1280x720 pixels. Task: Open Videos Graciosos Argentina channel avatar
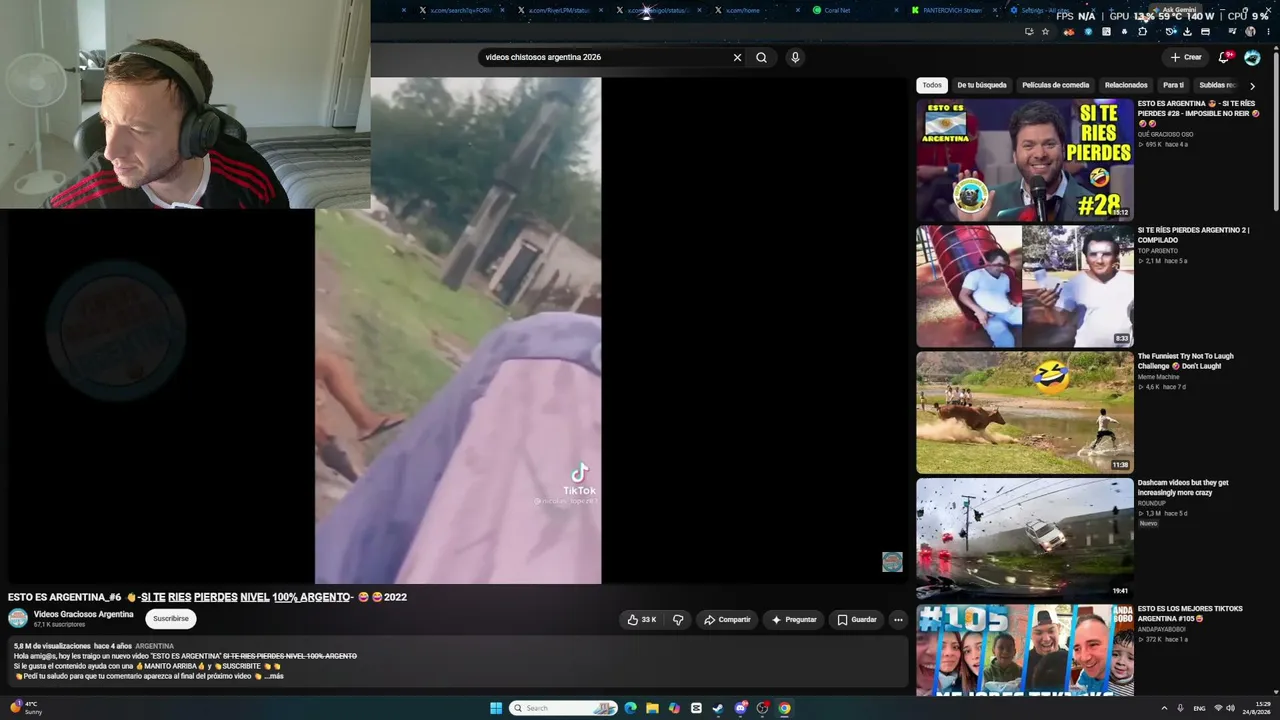(x=18, y=618)
